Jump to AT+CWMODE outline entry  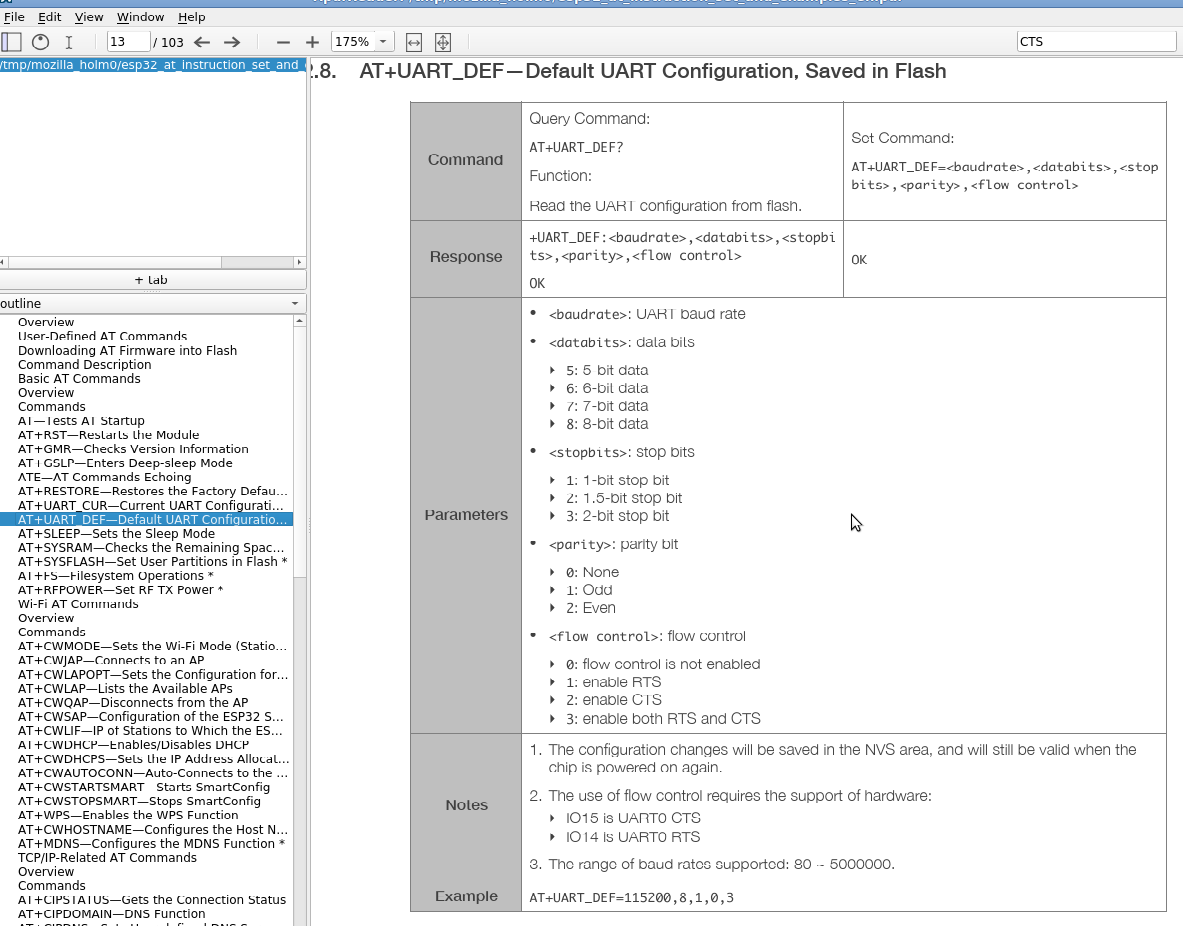[x=152, y=646]
